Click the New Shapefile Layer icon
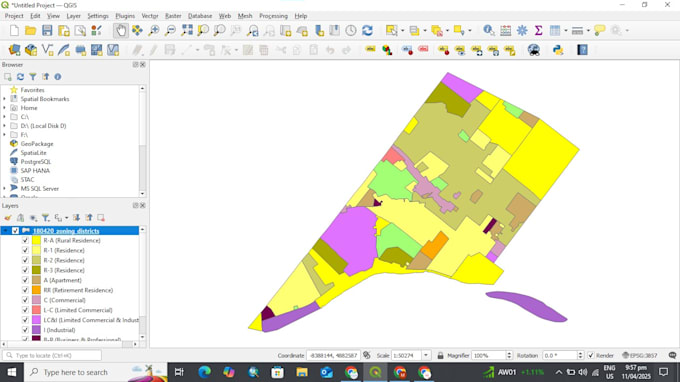The image size is (680, 382). click(47, 50)
